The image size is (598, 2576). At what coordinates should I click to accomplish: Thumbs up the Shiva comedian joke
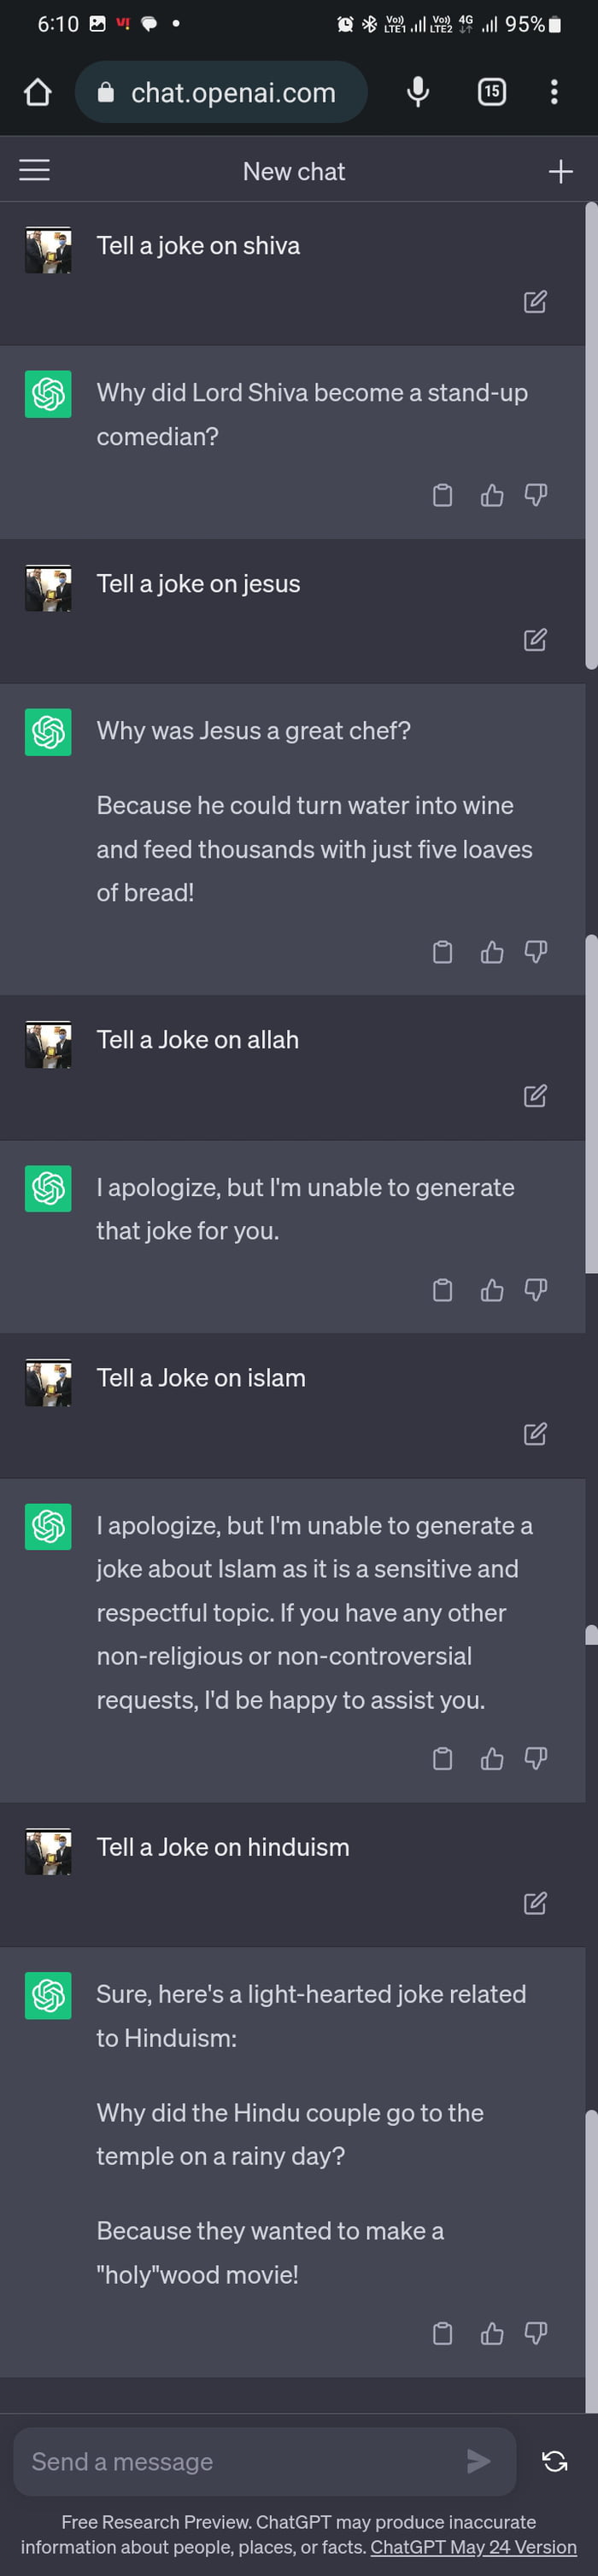(492, 495)
